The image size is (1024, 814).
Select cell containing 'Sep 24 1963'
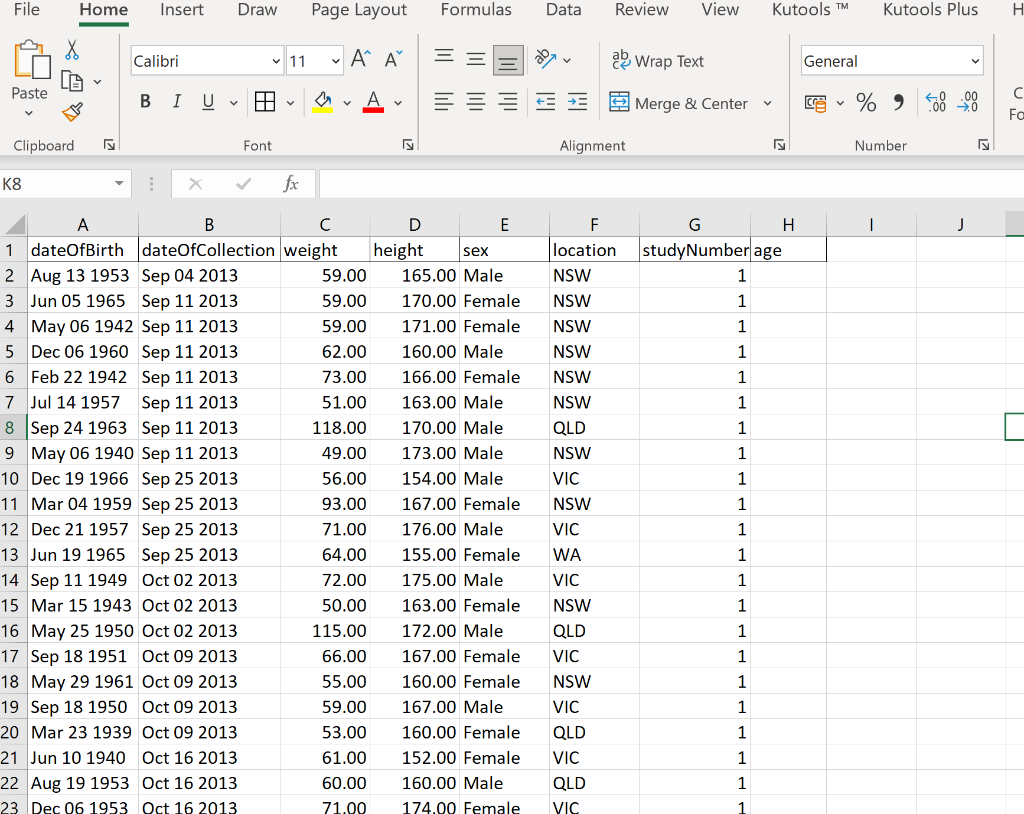click(83, 428)
